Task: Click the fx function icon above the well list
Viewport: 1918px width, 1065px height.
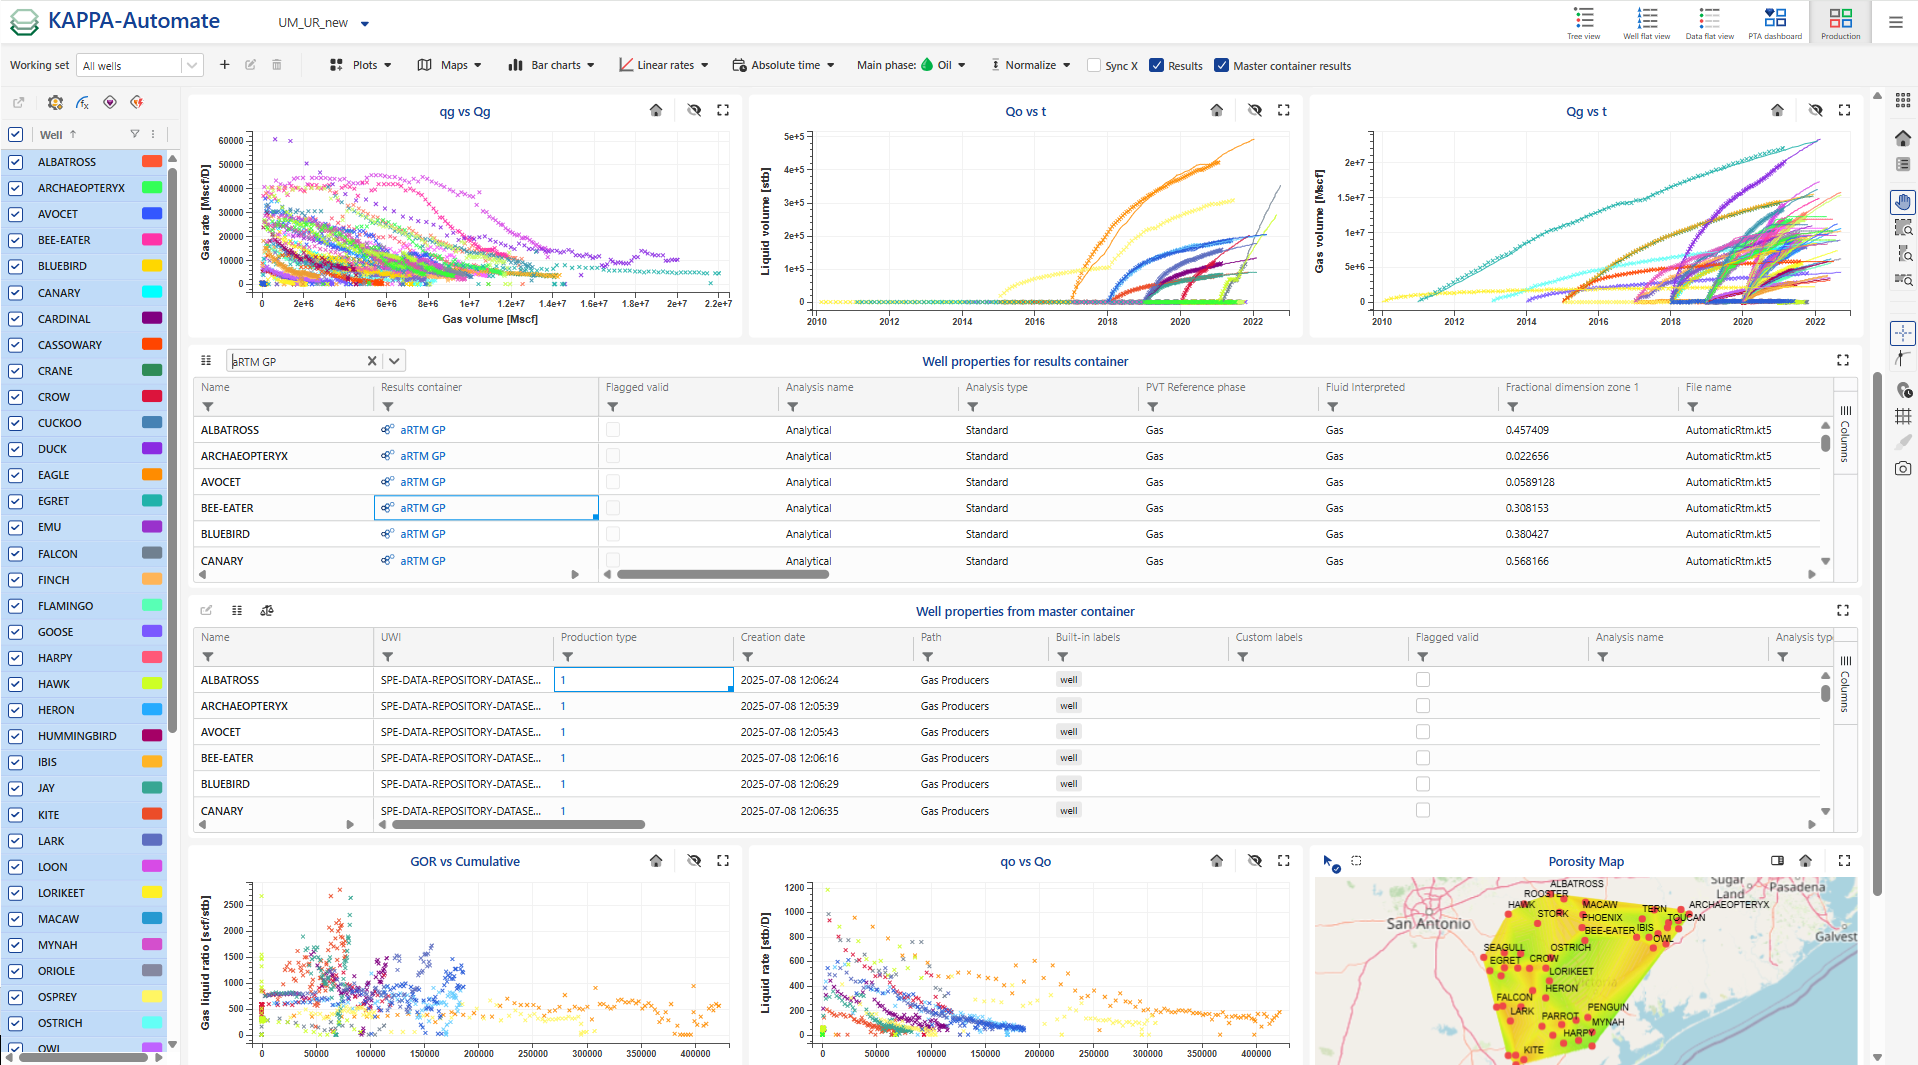Action: (x=82, y=102)
